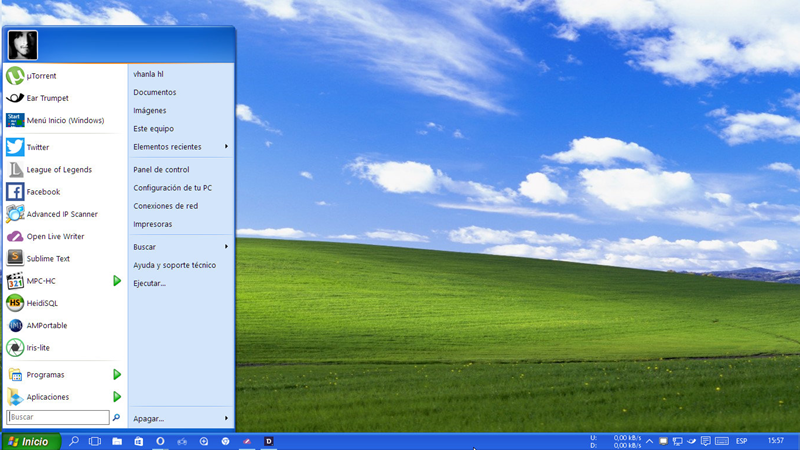Open Chrome from taskbar
This screenshot has width=800, height=450.
(x=226, y=441)
